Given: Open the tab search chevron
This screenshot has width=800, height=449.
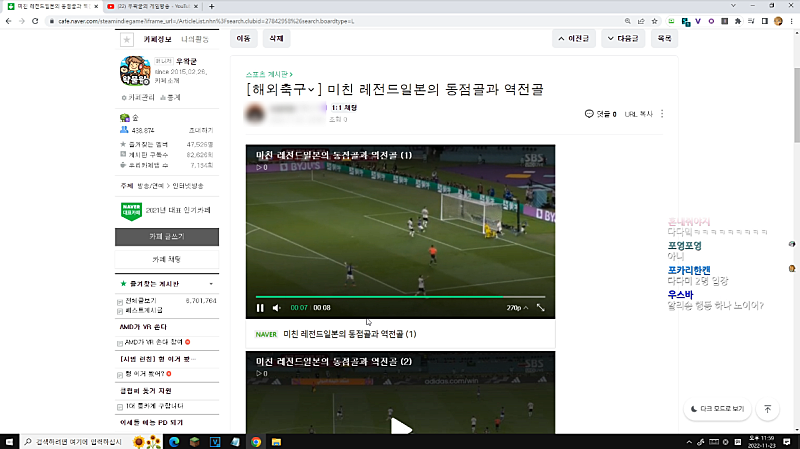Looking at the screenshot, I should (733, 6).
